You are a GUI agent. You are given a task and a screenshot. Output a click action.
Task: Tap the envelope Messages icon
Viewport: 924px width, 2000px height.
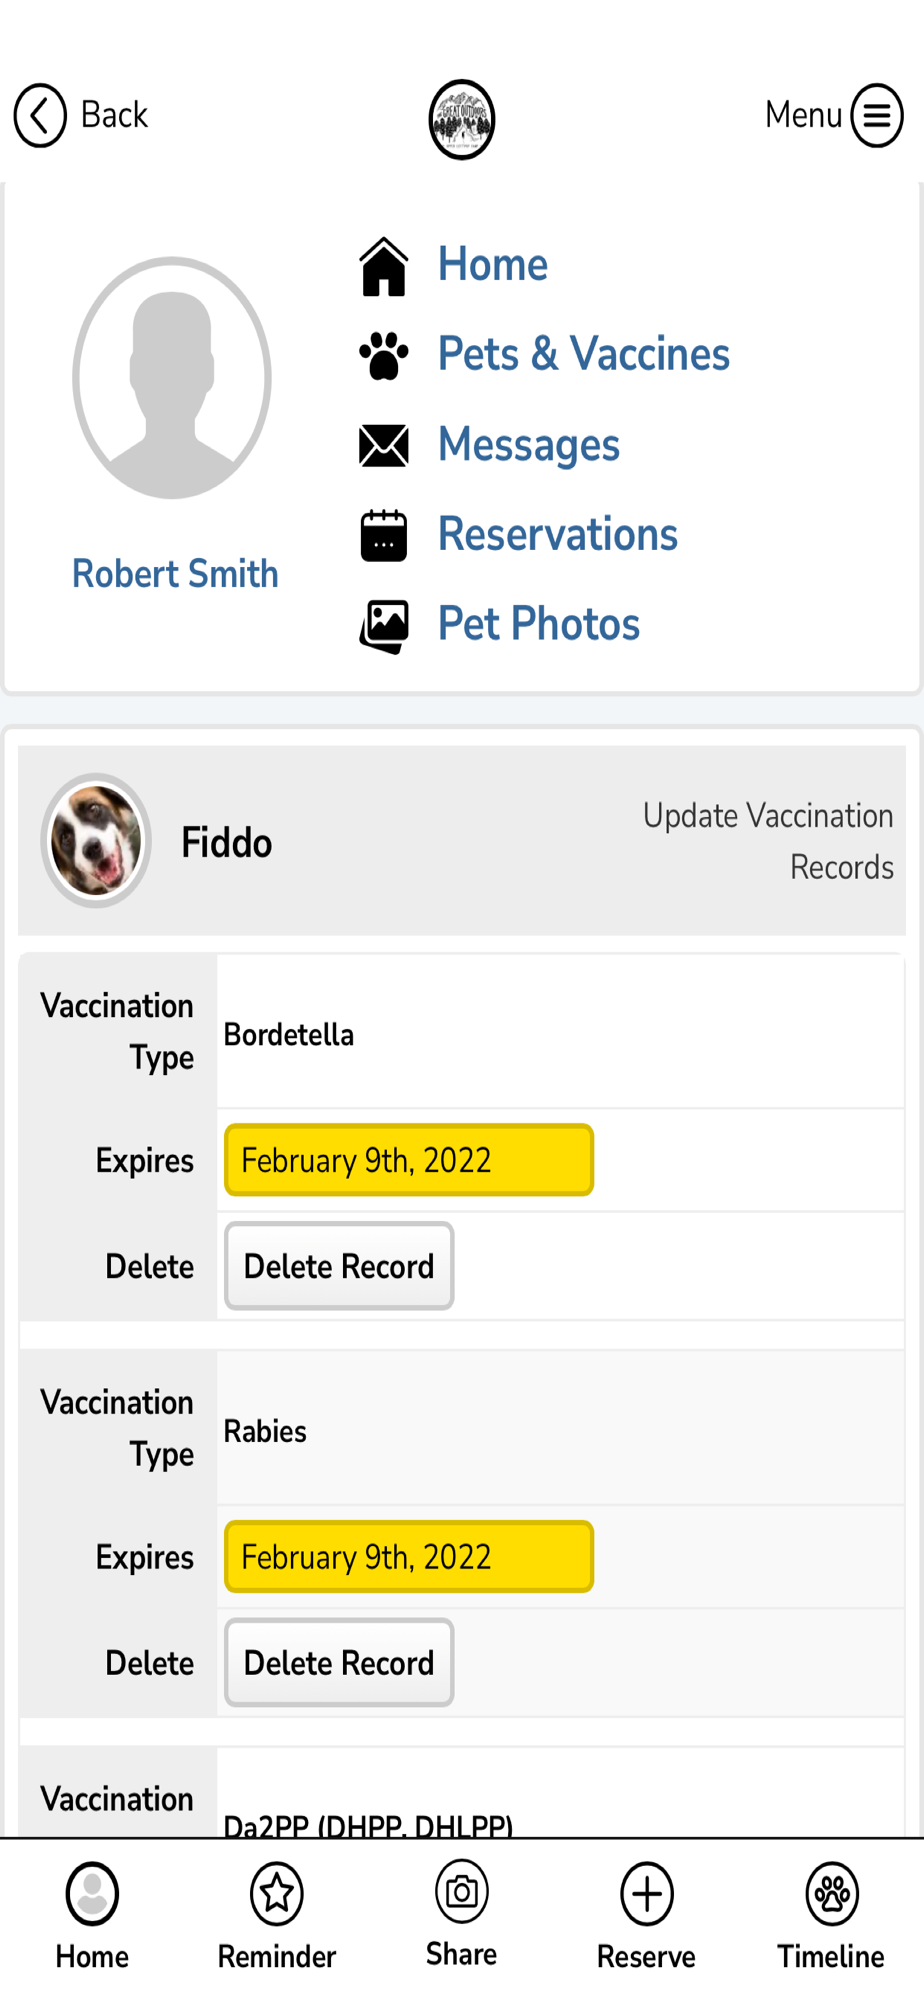coord(384,446)
